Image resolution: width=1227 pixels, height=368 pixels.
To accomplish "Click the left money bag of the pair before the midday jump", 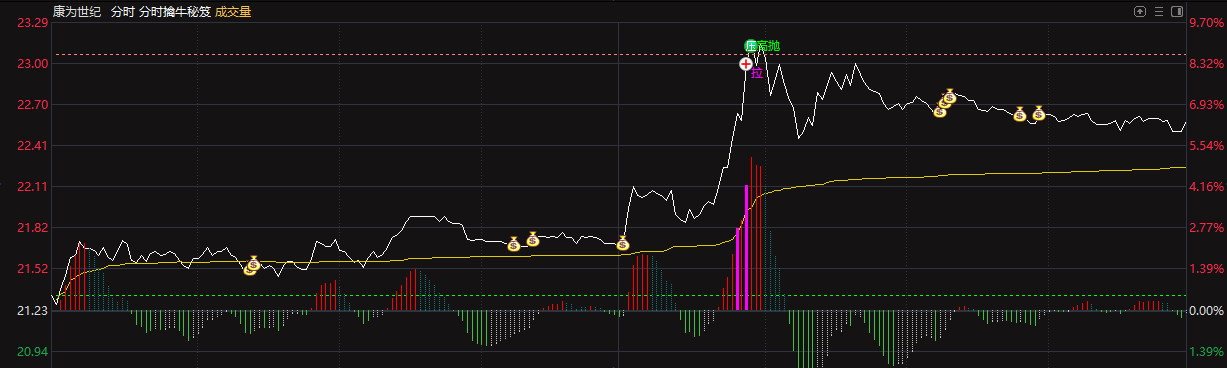I will 514,243.
